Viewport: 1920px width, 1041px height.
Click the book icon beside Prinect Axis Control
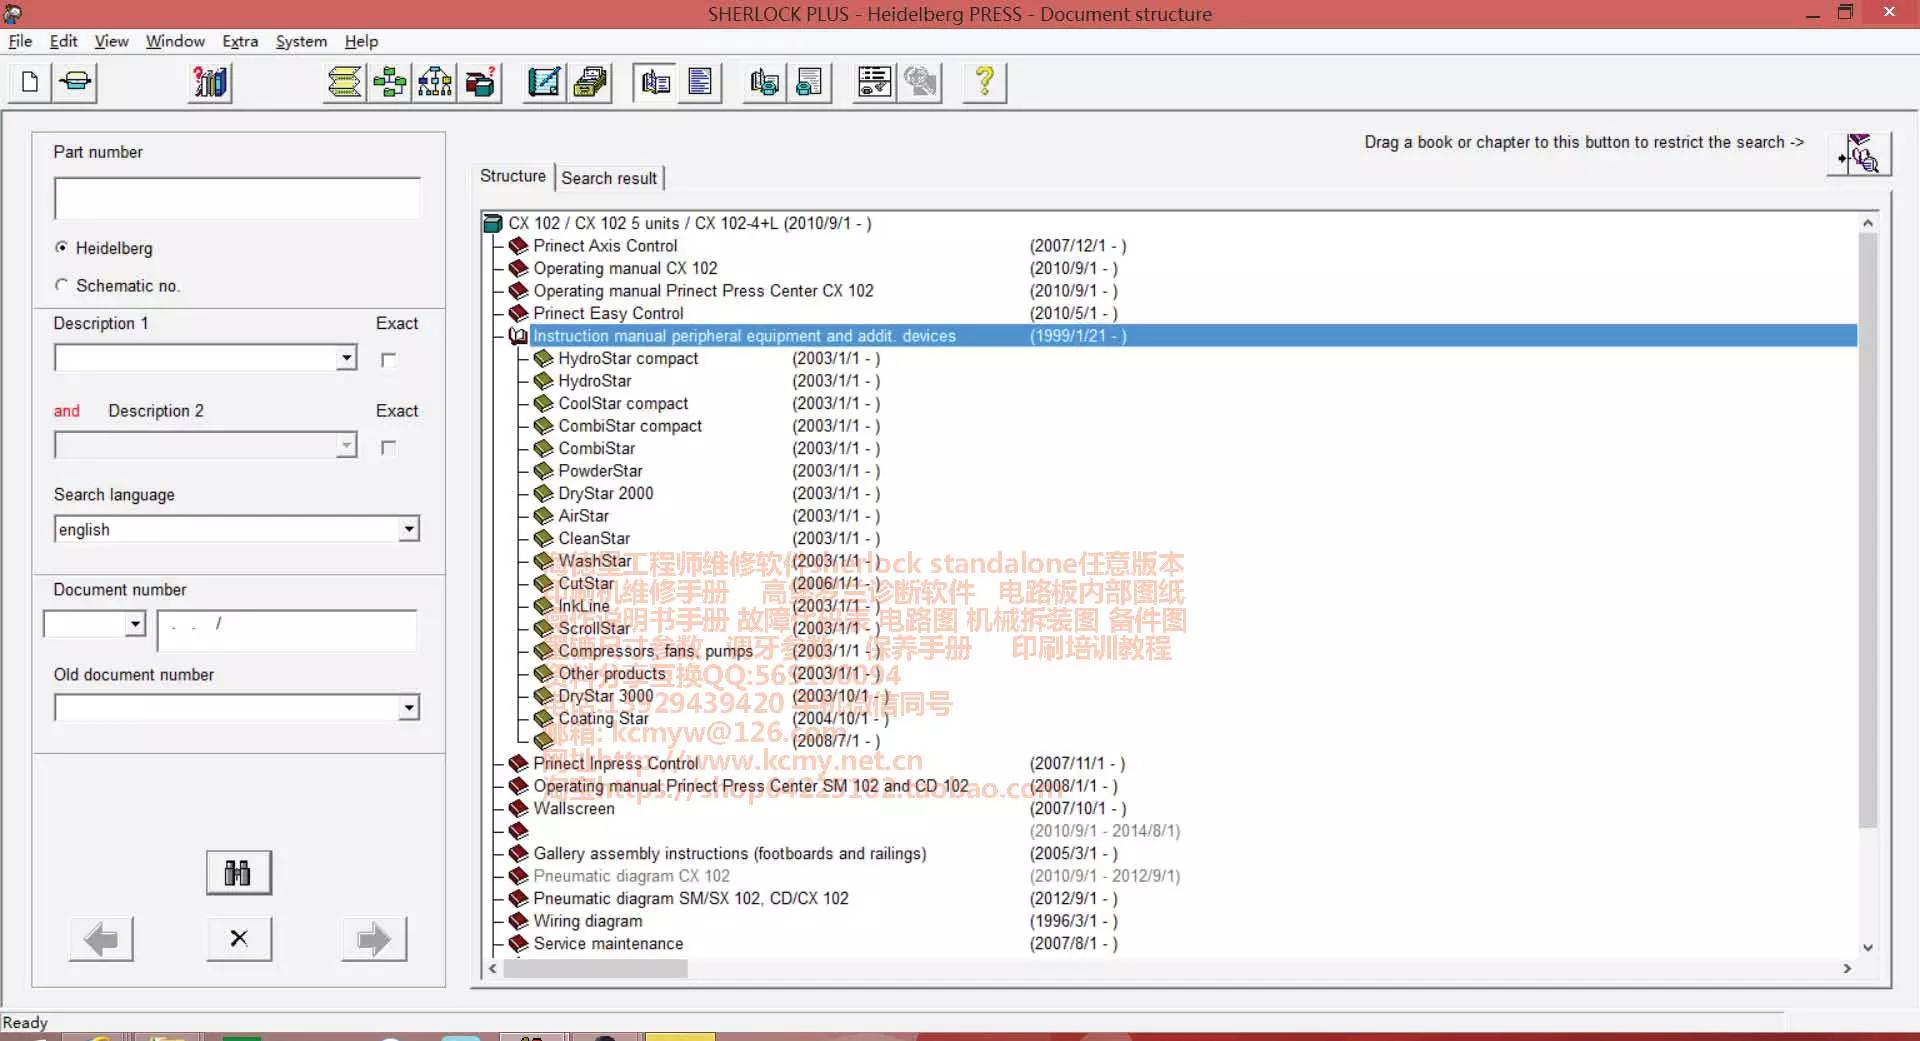(518, 246)
